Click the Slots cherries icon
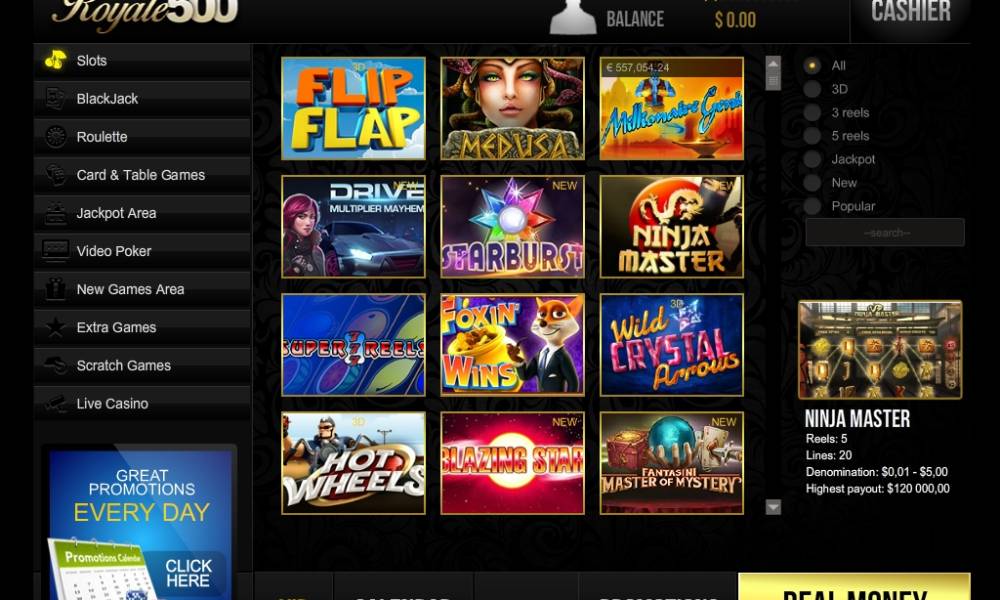1000x600 pixels. point(55,61)
